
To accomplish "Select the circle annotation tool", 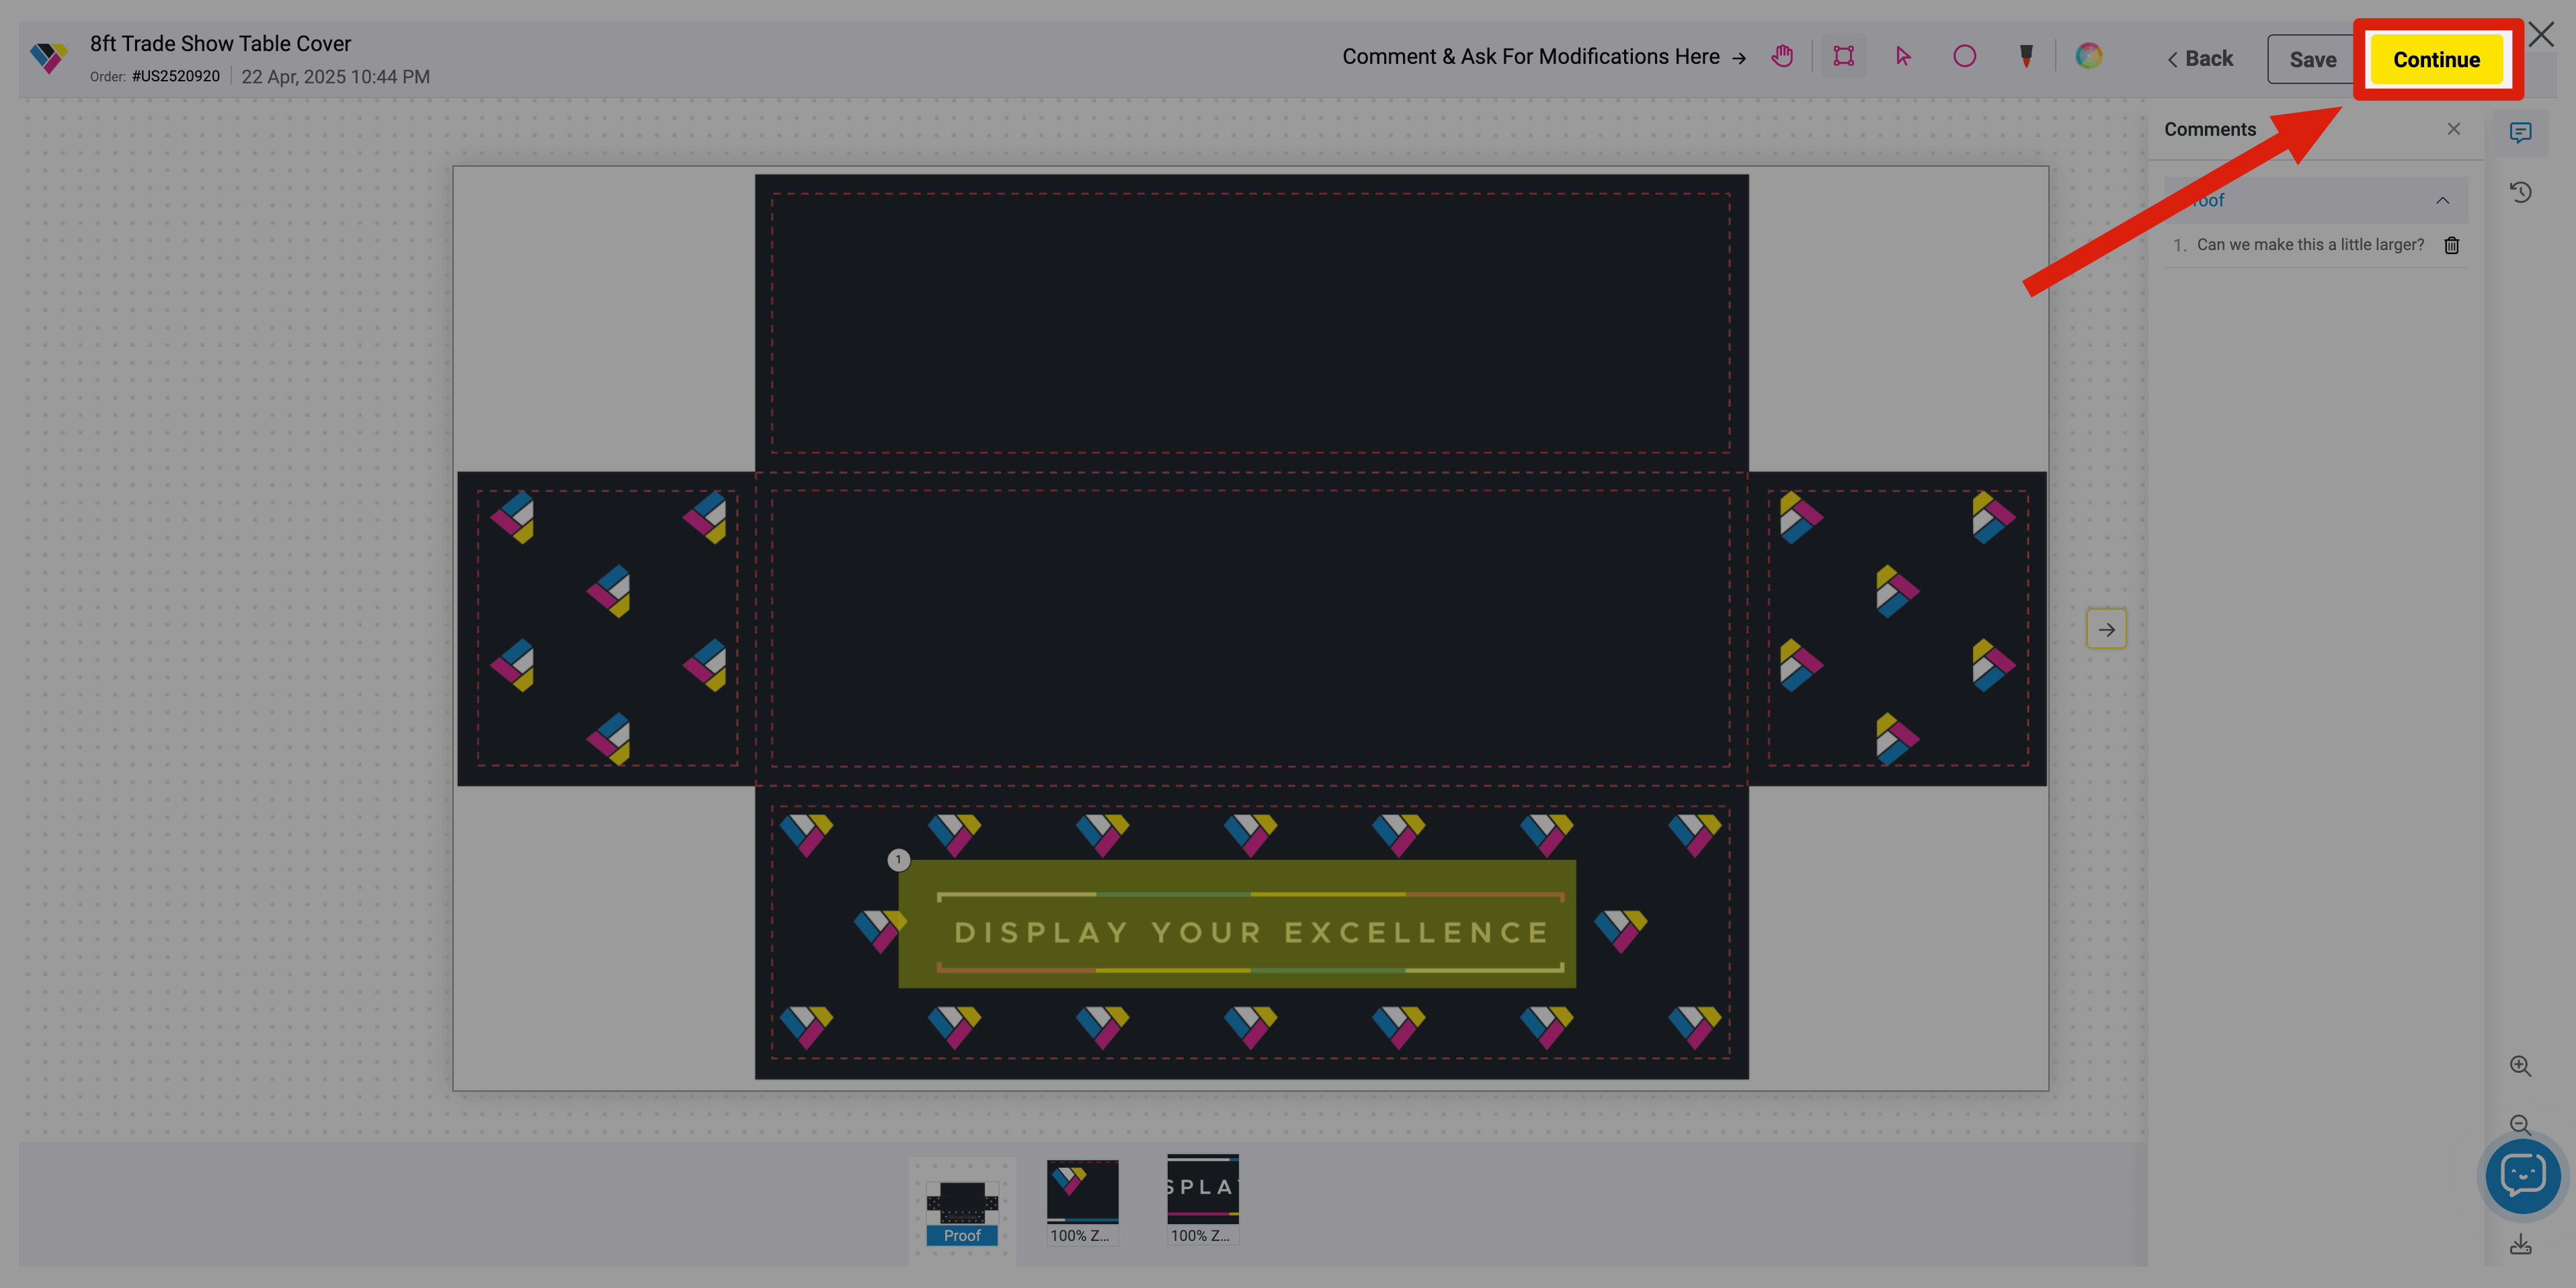I will 1964,56.
